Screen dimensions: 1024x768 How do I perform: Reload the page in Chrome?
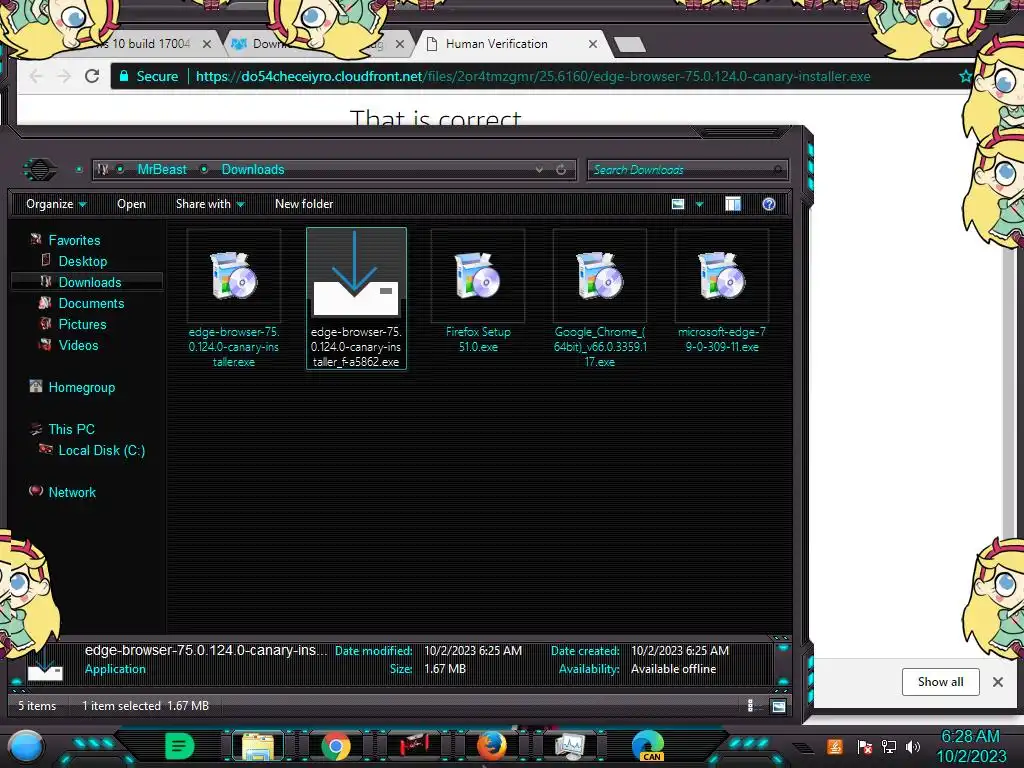pos(92,76)
